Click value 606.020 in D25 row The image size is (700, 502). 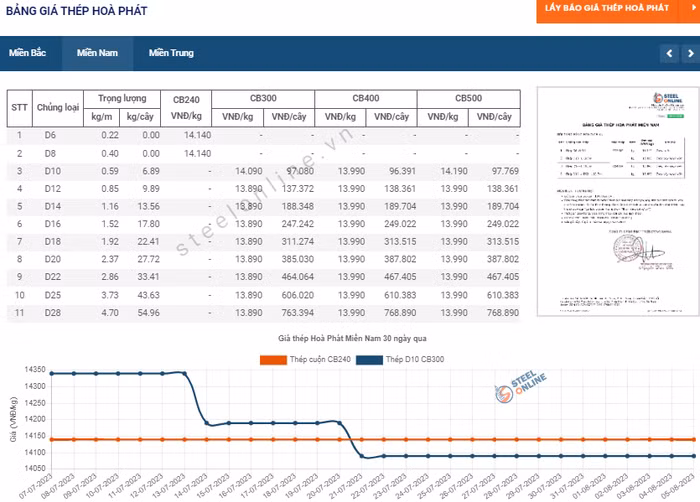pos(298,295)
